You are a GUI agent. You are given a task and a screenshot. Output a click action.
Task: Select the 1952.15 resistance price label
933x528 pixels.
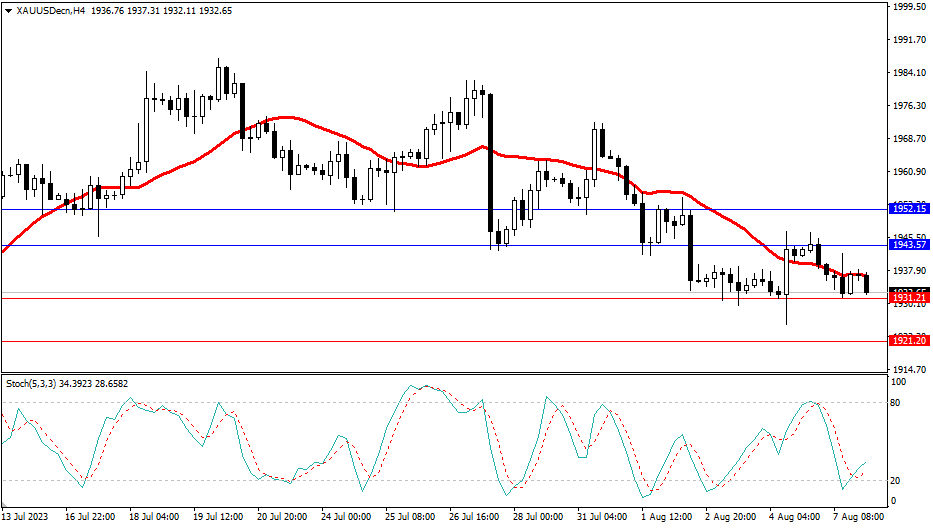pos(909,208)
